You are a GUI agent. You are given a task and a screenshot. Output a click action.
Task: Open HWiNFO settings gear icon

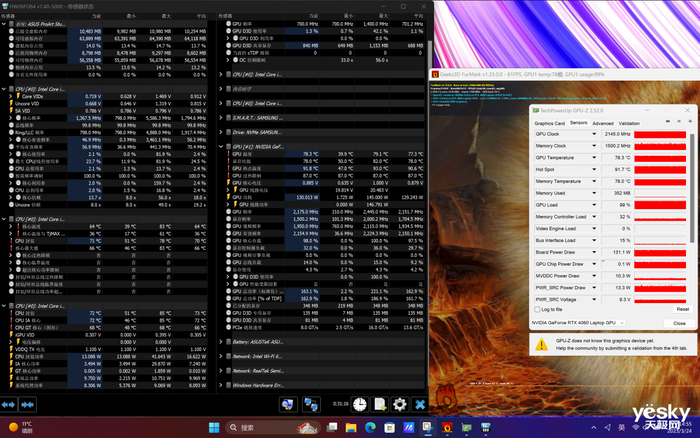pyautogui.click(x=400, y=405)
